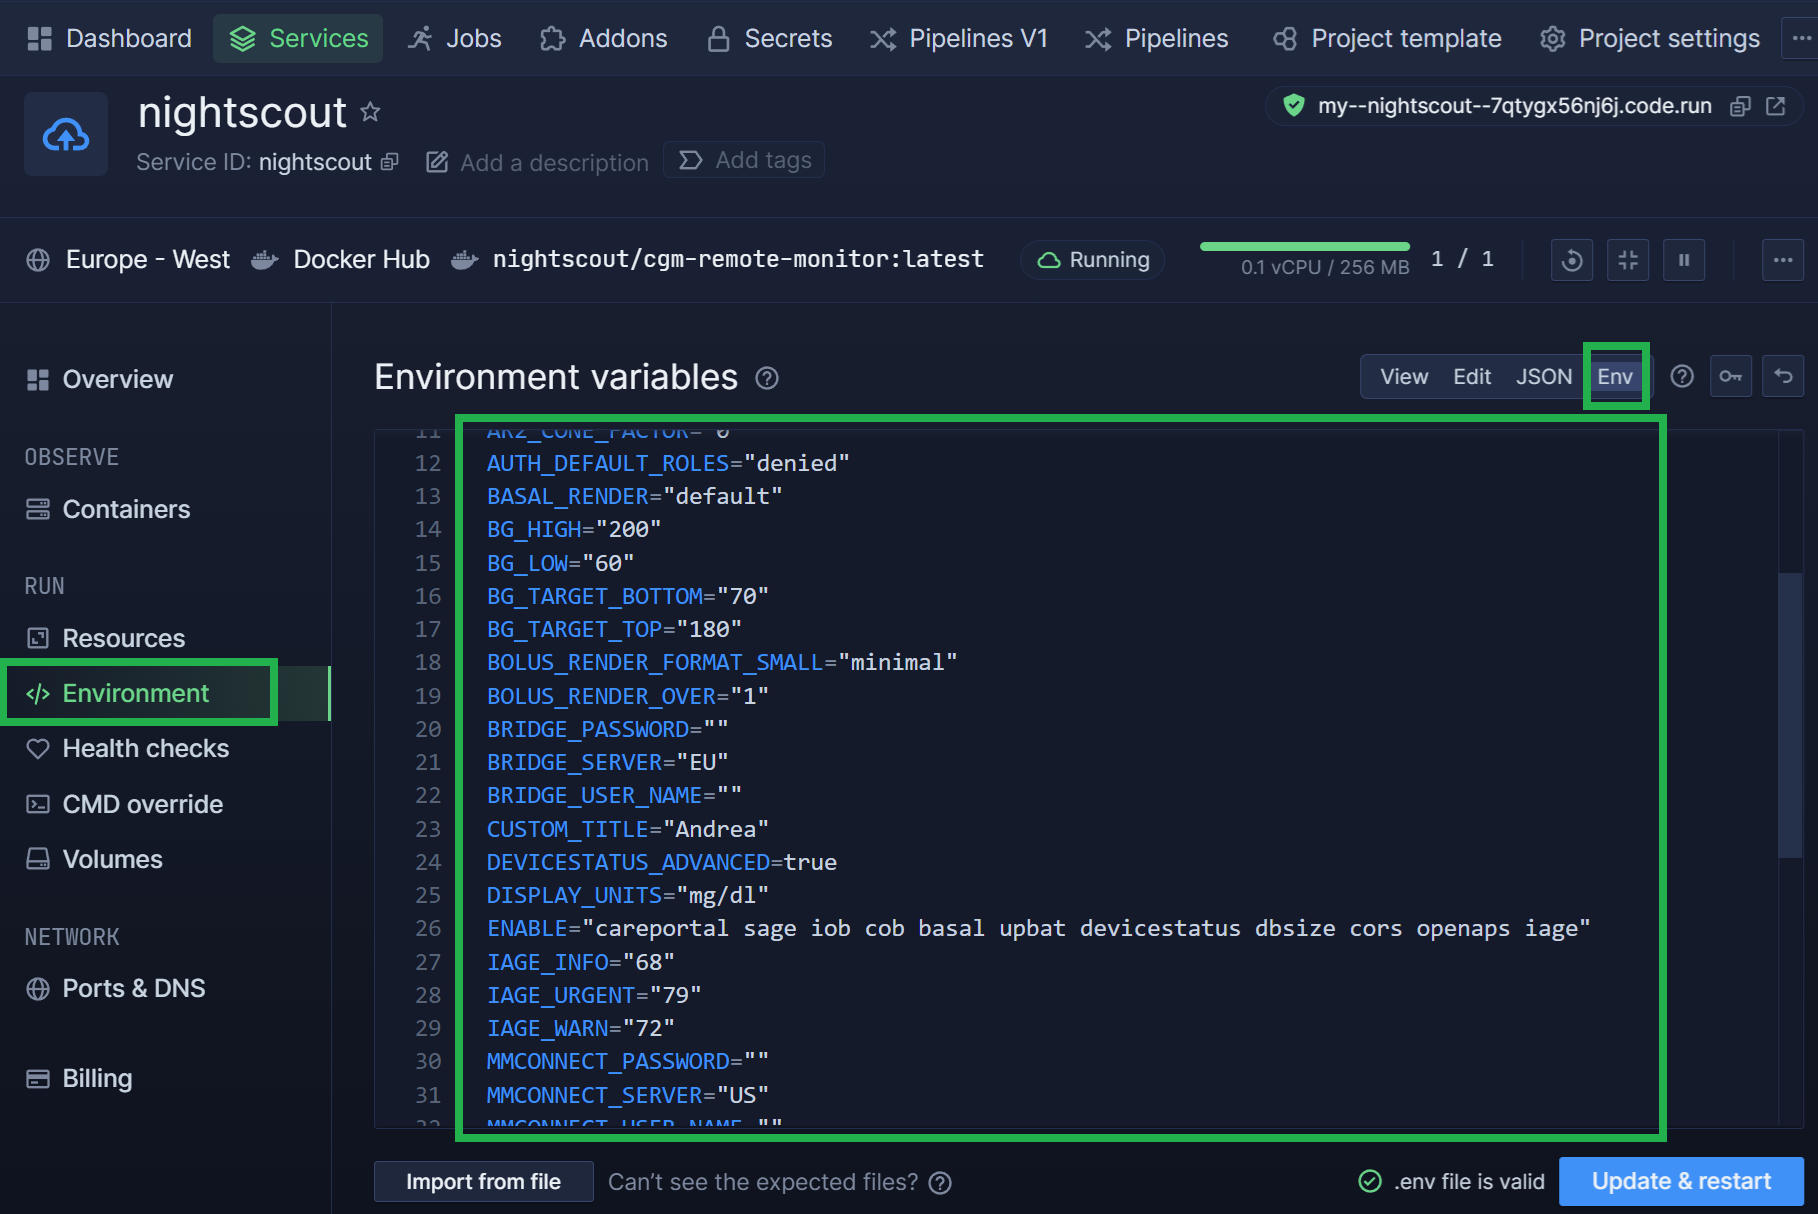Click line number 20 in the gutter
Screen dimensions: 1818x1214
click(x=428, y=729)
